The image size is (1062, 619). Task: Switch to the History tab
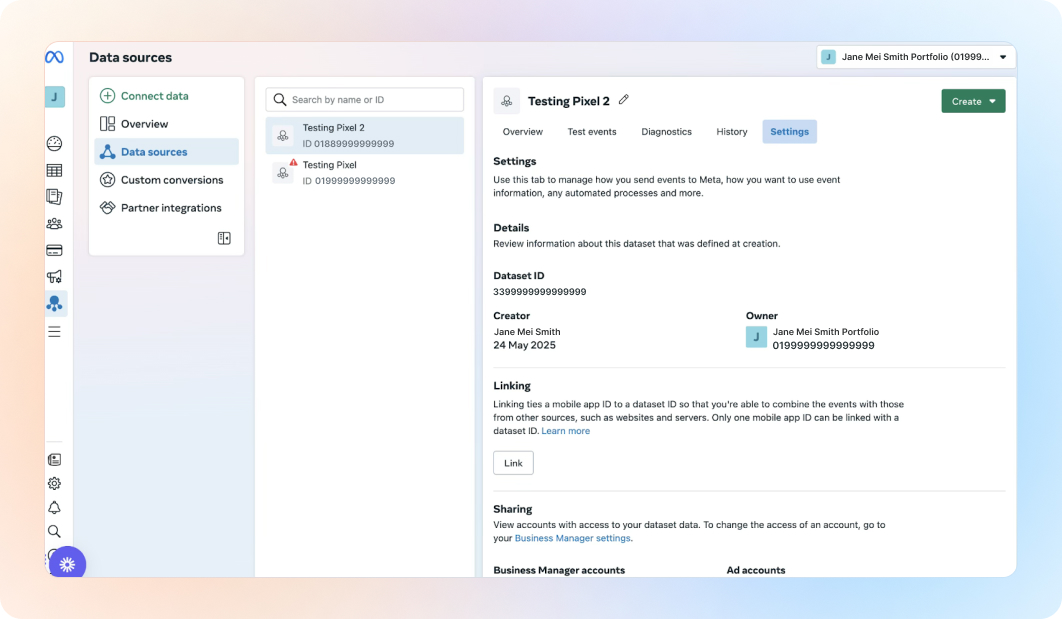click(x=731, y=131)
